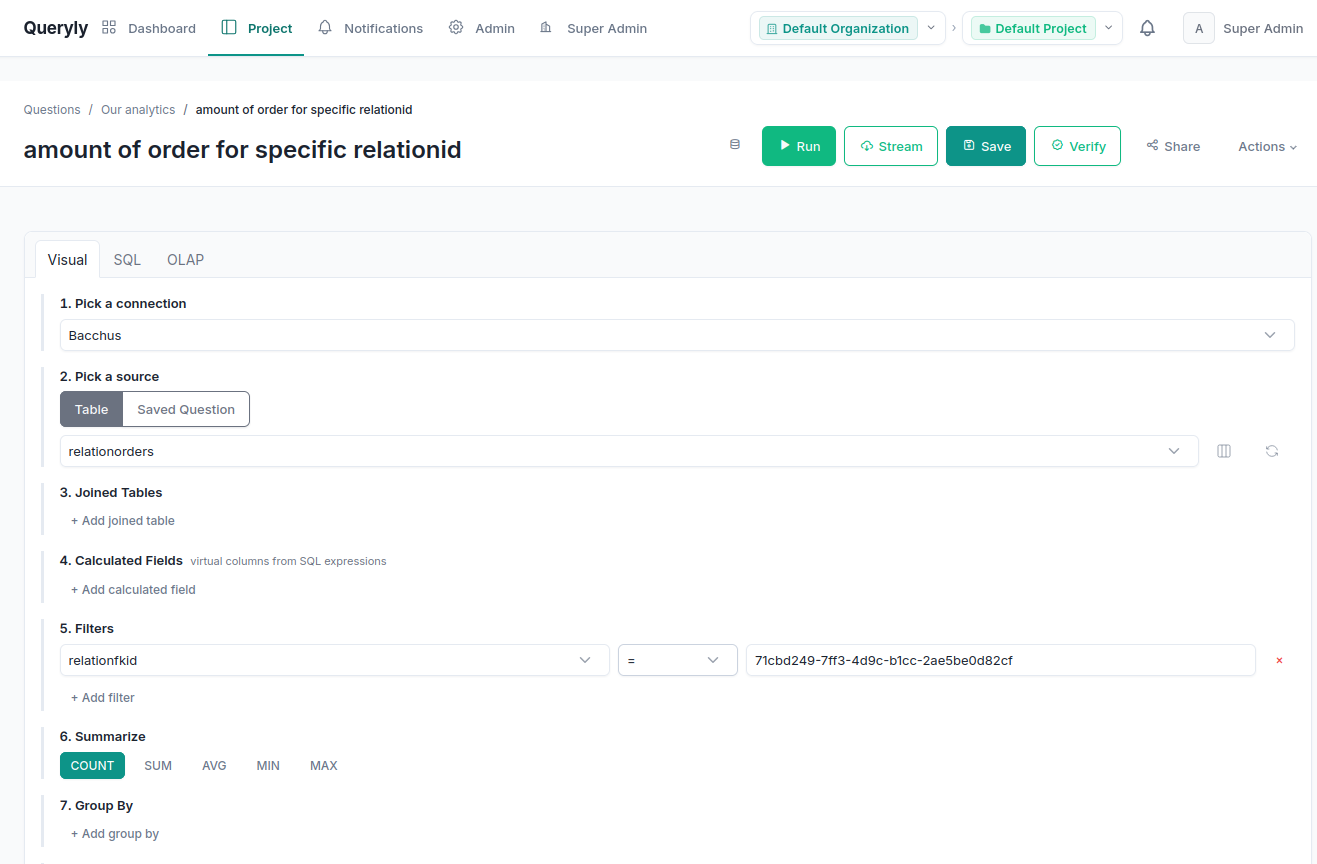
Task: Run the query
Action: coord(798,145)
